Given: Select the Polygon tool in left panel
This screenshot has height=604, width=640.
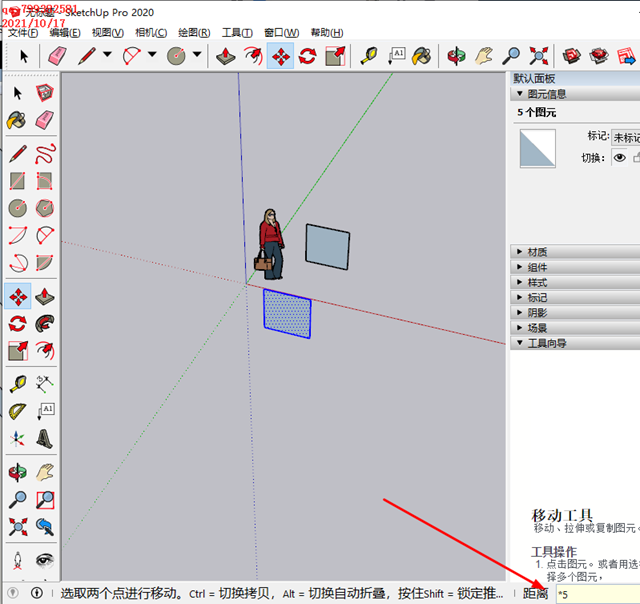Looking at the screenshot, I should click(x=44, y=208).
